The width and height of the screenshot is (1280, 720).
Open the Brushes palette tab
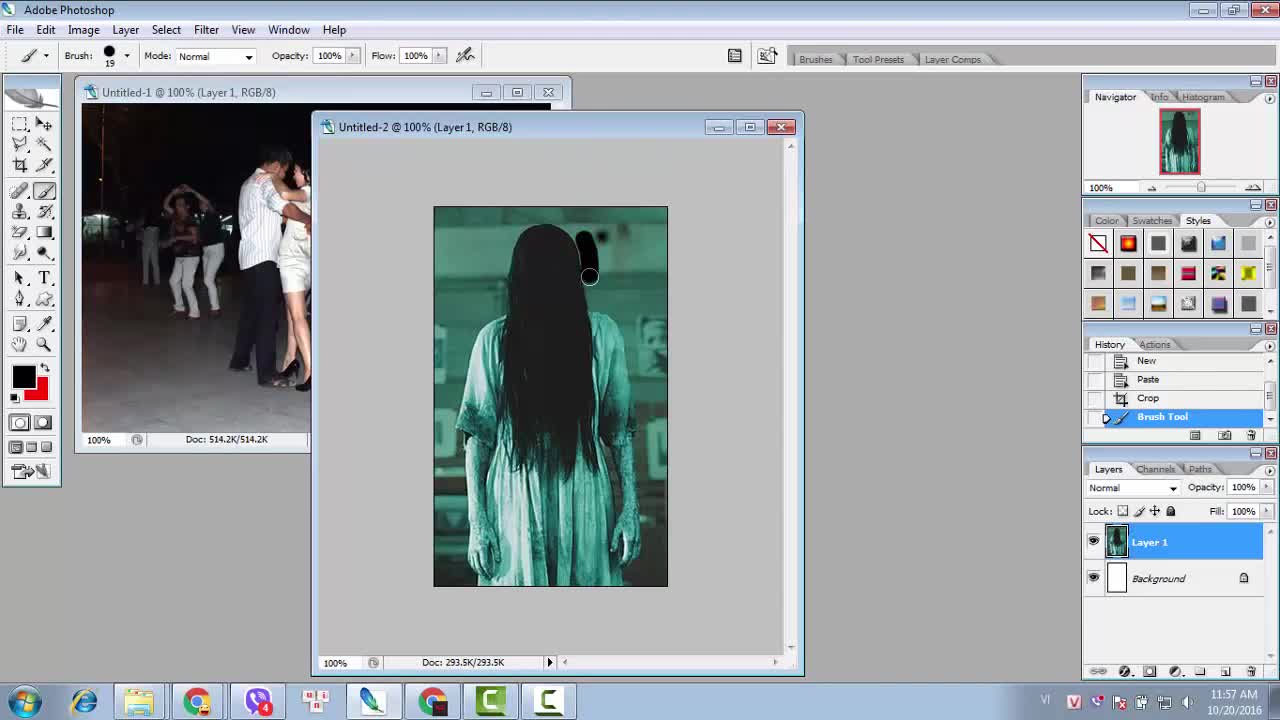(x=815, y=59)
